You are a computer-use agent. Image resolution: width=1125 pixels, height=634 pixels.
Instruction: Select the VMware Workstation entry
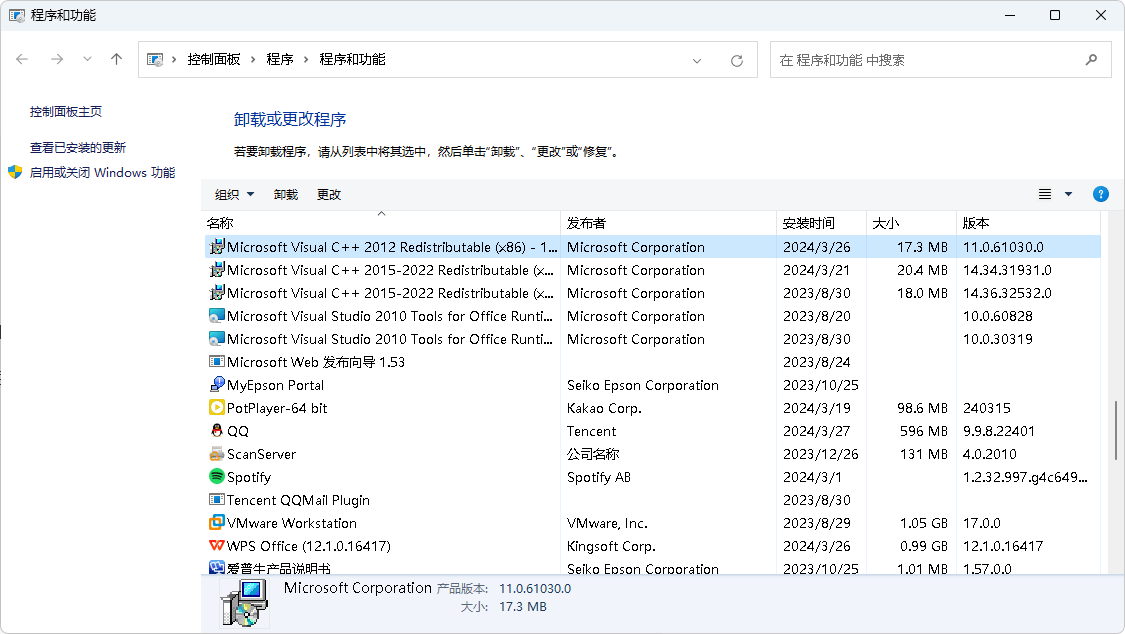(x=653, y=523)
